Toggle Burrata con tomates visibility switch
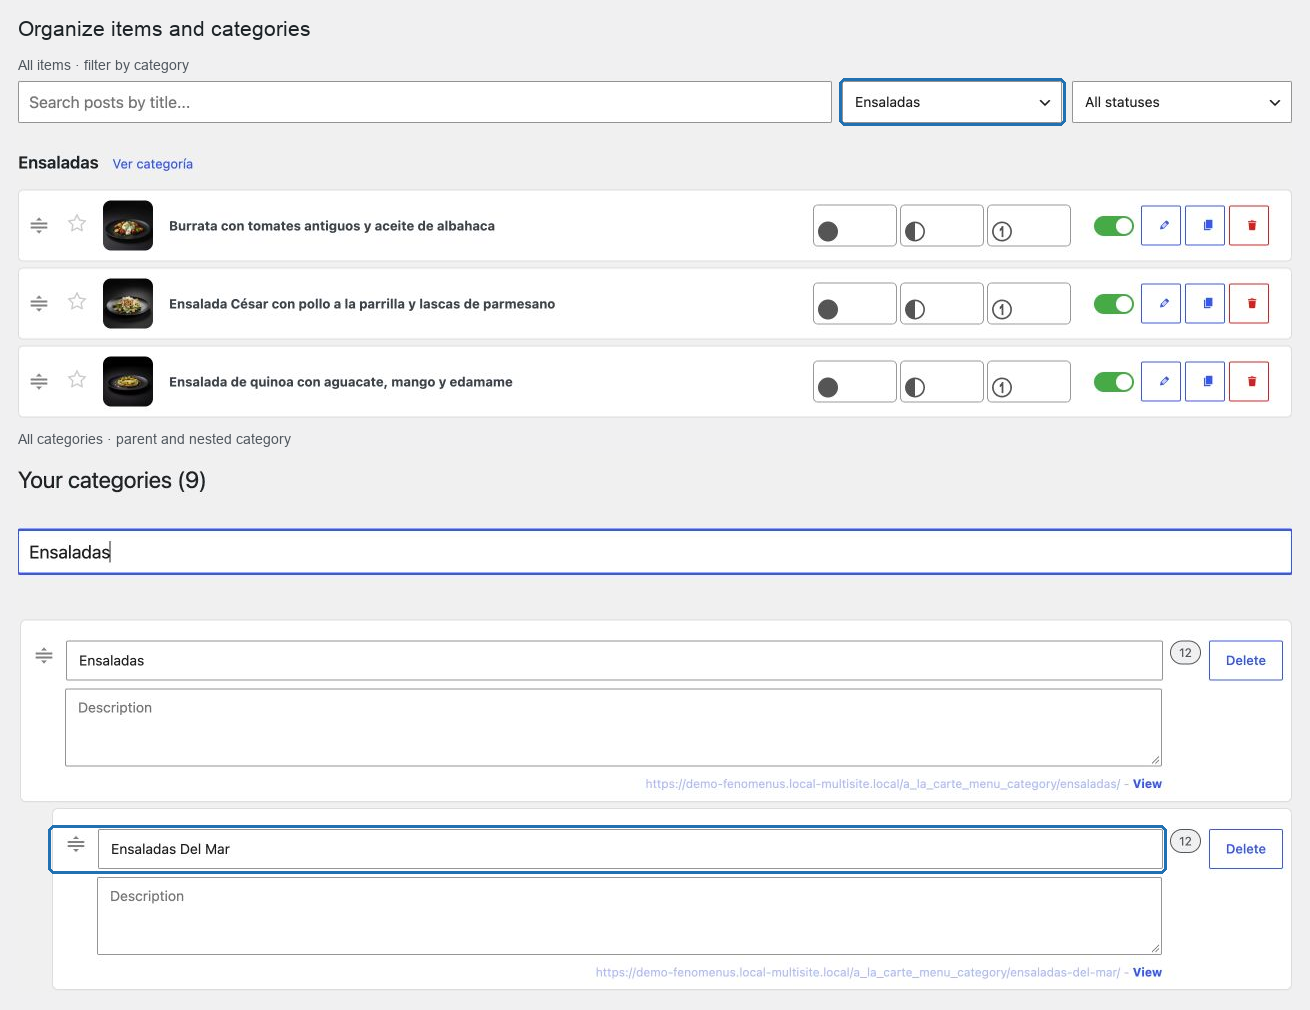Viewport: 1310px width, 1010px height. tap(1114, 226)
